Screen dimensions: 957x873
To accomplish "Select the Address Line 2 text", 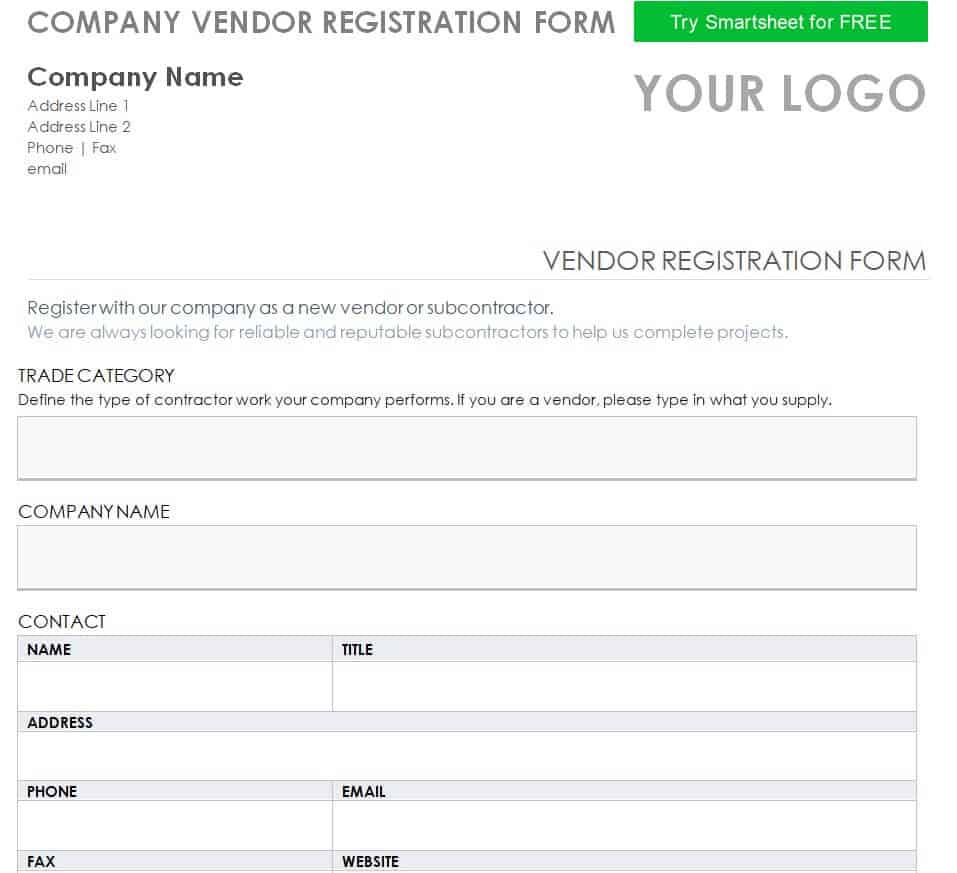I will [x=79, y=127].
